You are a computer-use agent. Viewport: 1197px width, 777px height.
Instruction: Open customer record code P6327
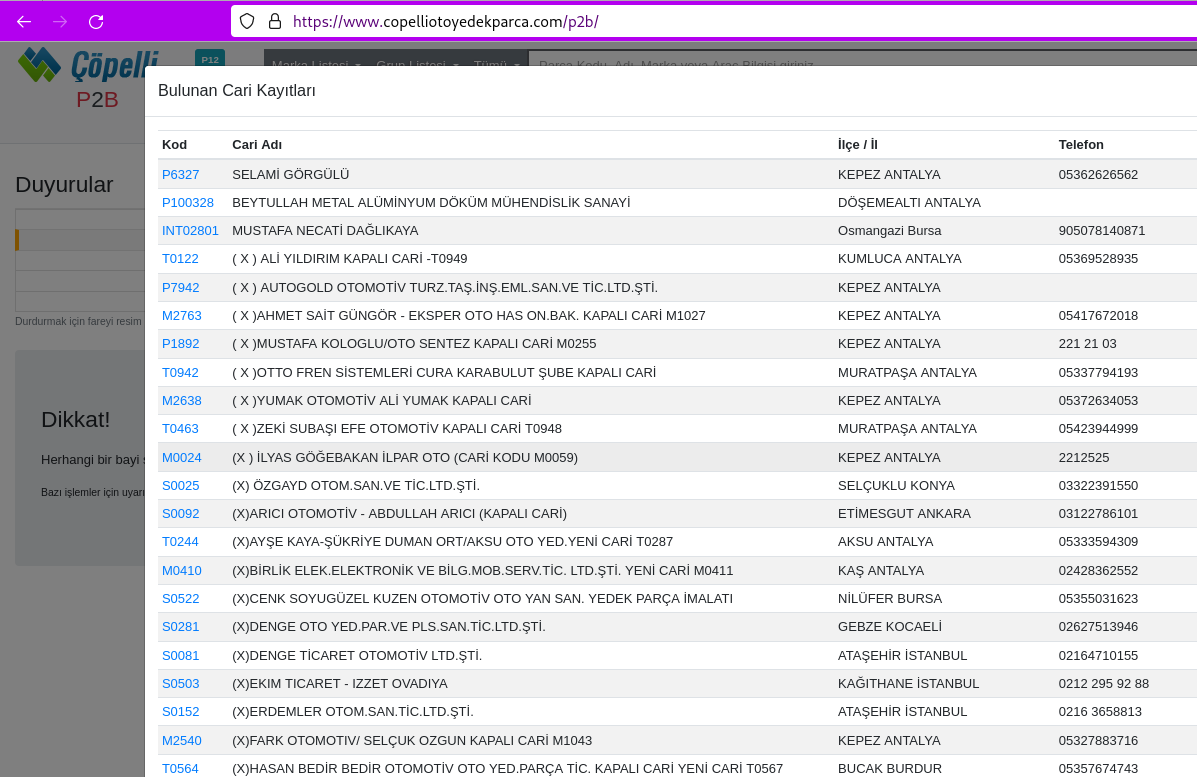(x=181, y=174)
